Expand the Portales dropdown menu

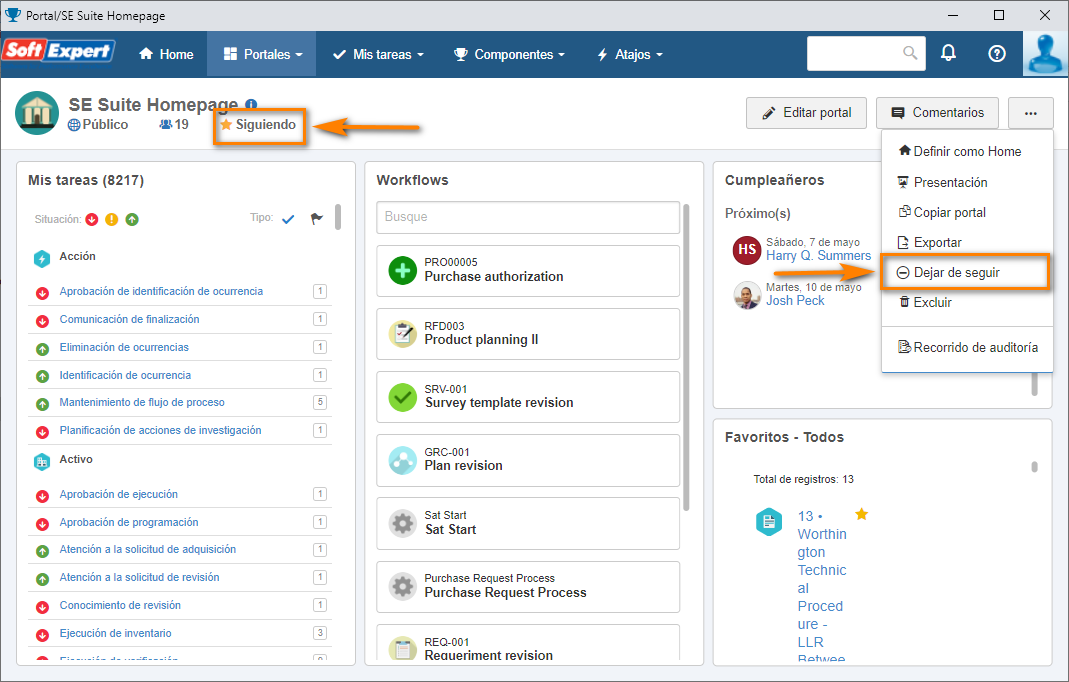click(x=262, y=54)
